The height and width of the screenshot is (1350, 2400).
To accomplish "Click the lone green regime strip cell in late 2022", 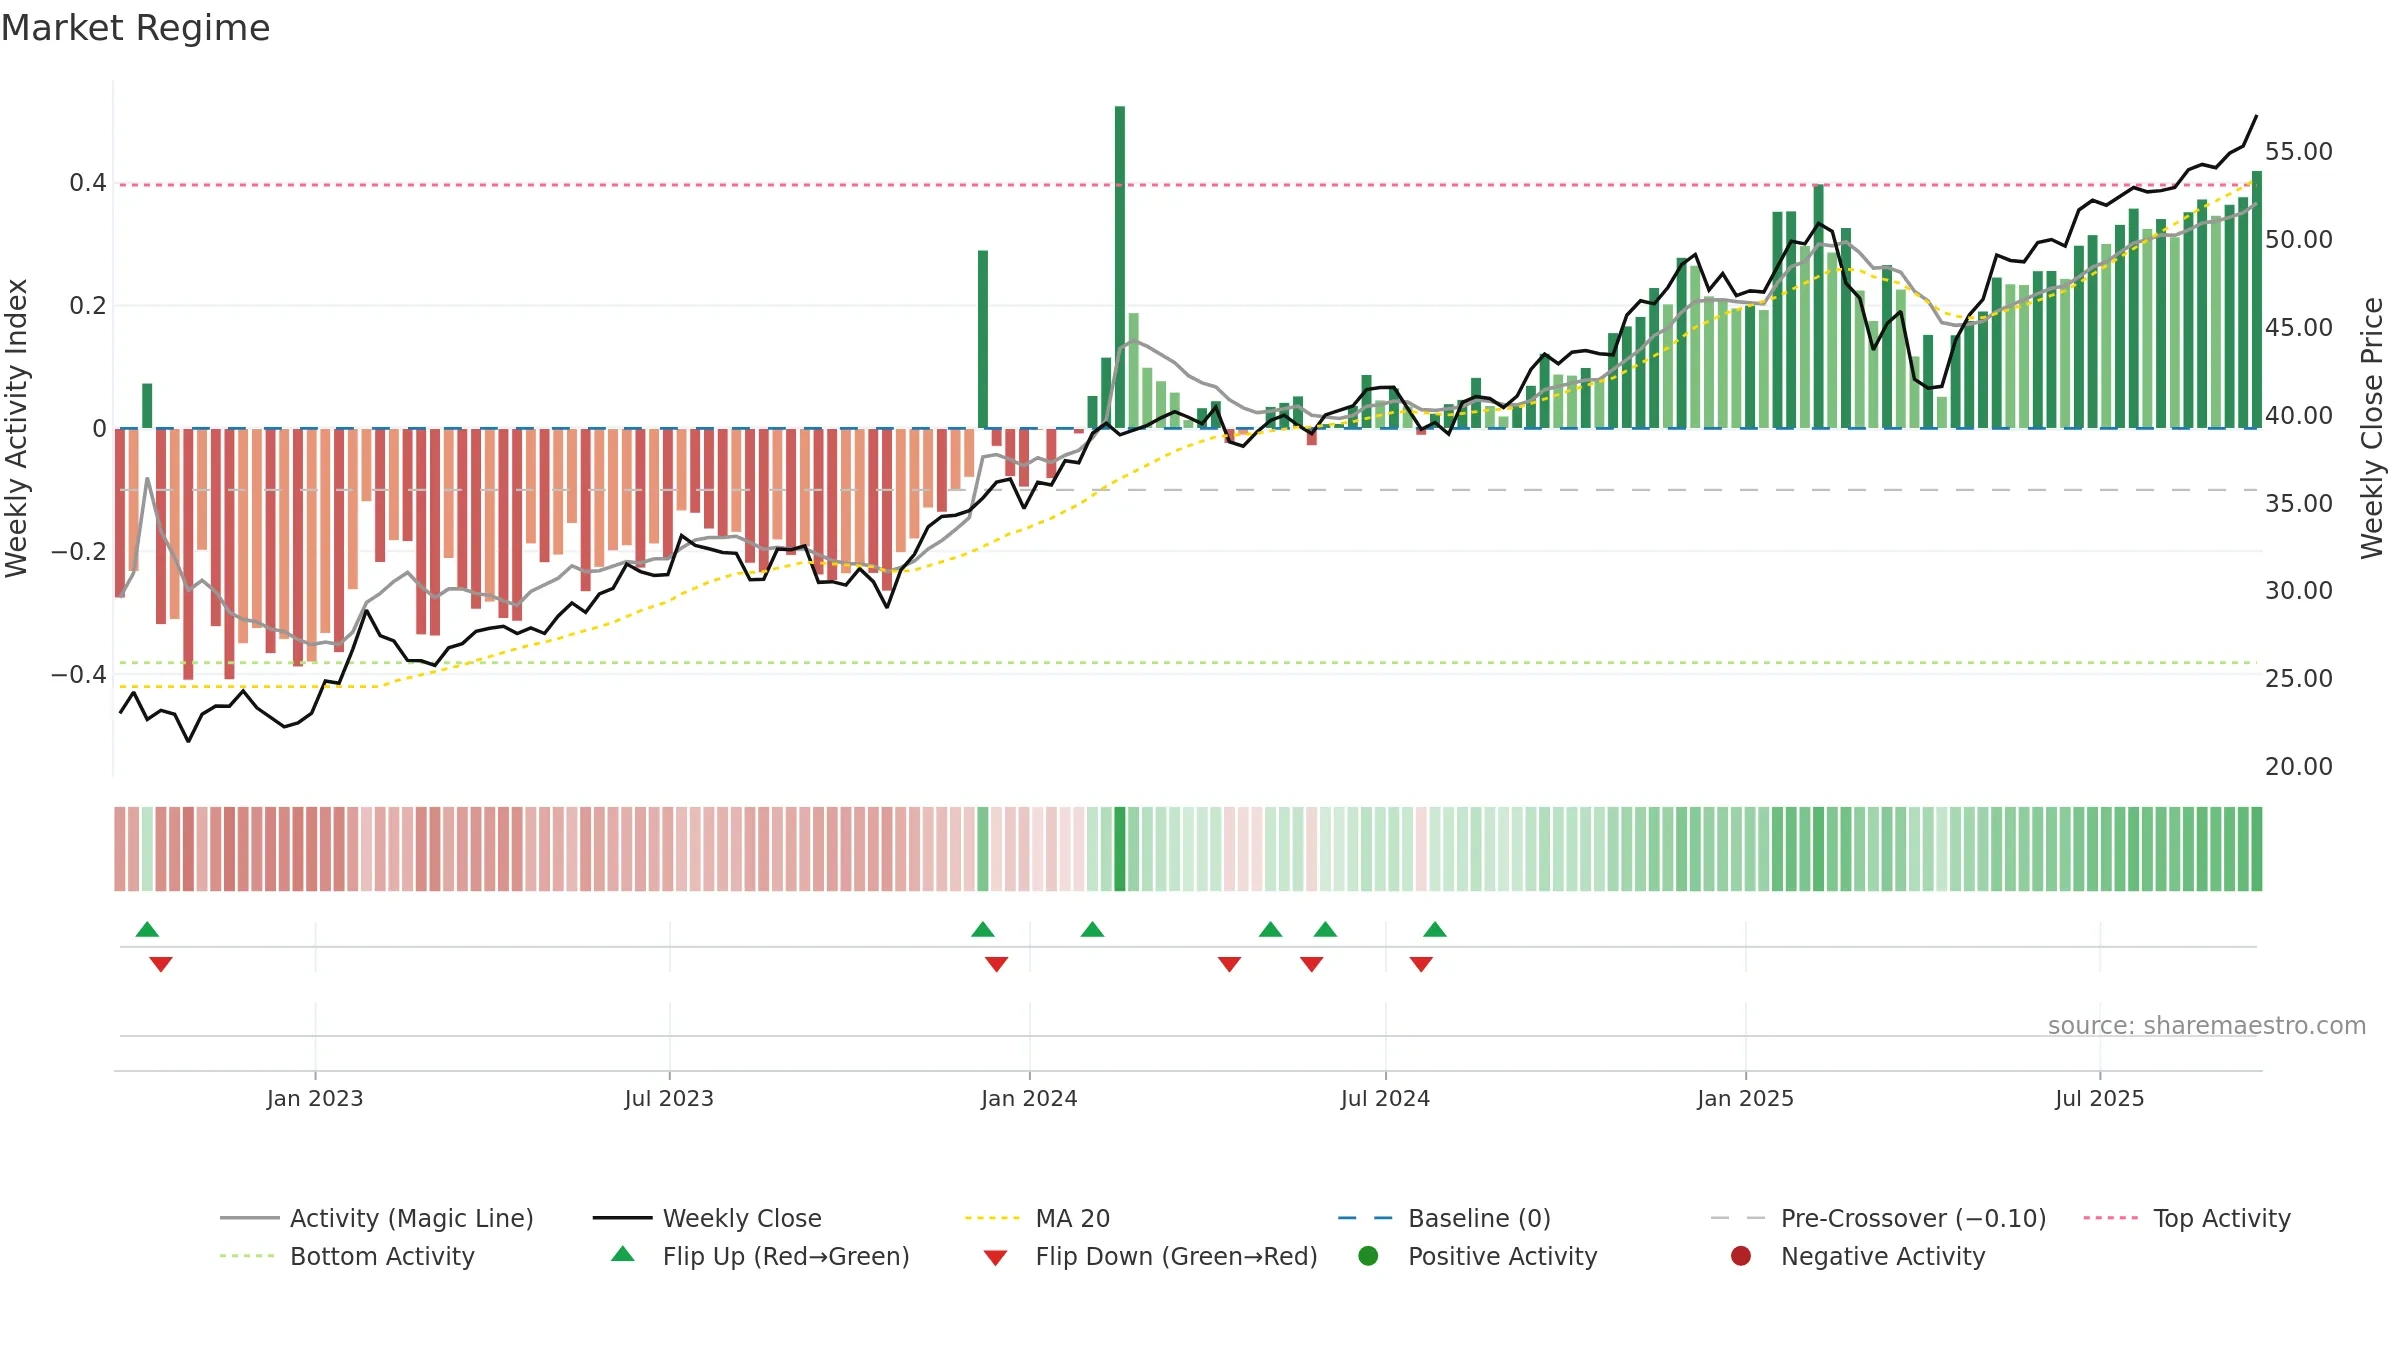I will click(x=147, y=848).
